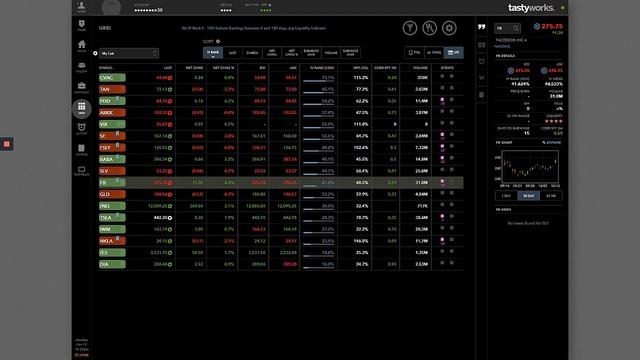Screen dimensions: 640x360
Task: Open the Activity alarm clock icon
Action: pyautogui.click(x=82, y=129)
